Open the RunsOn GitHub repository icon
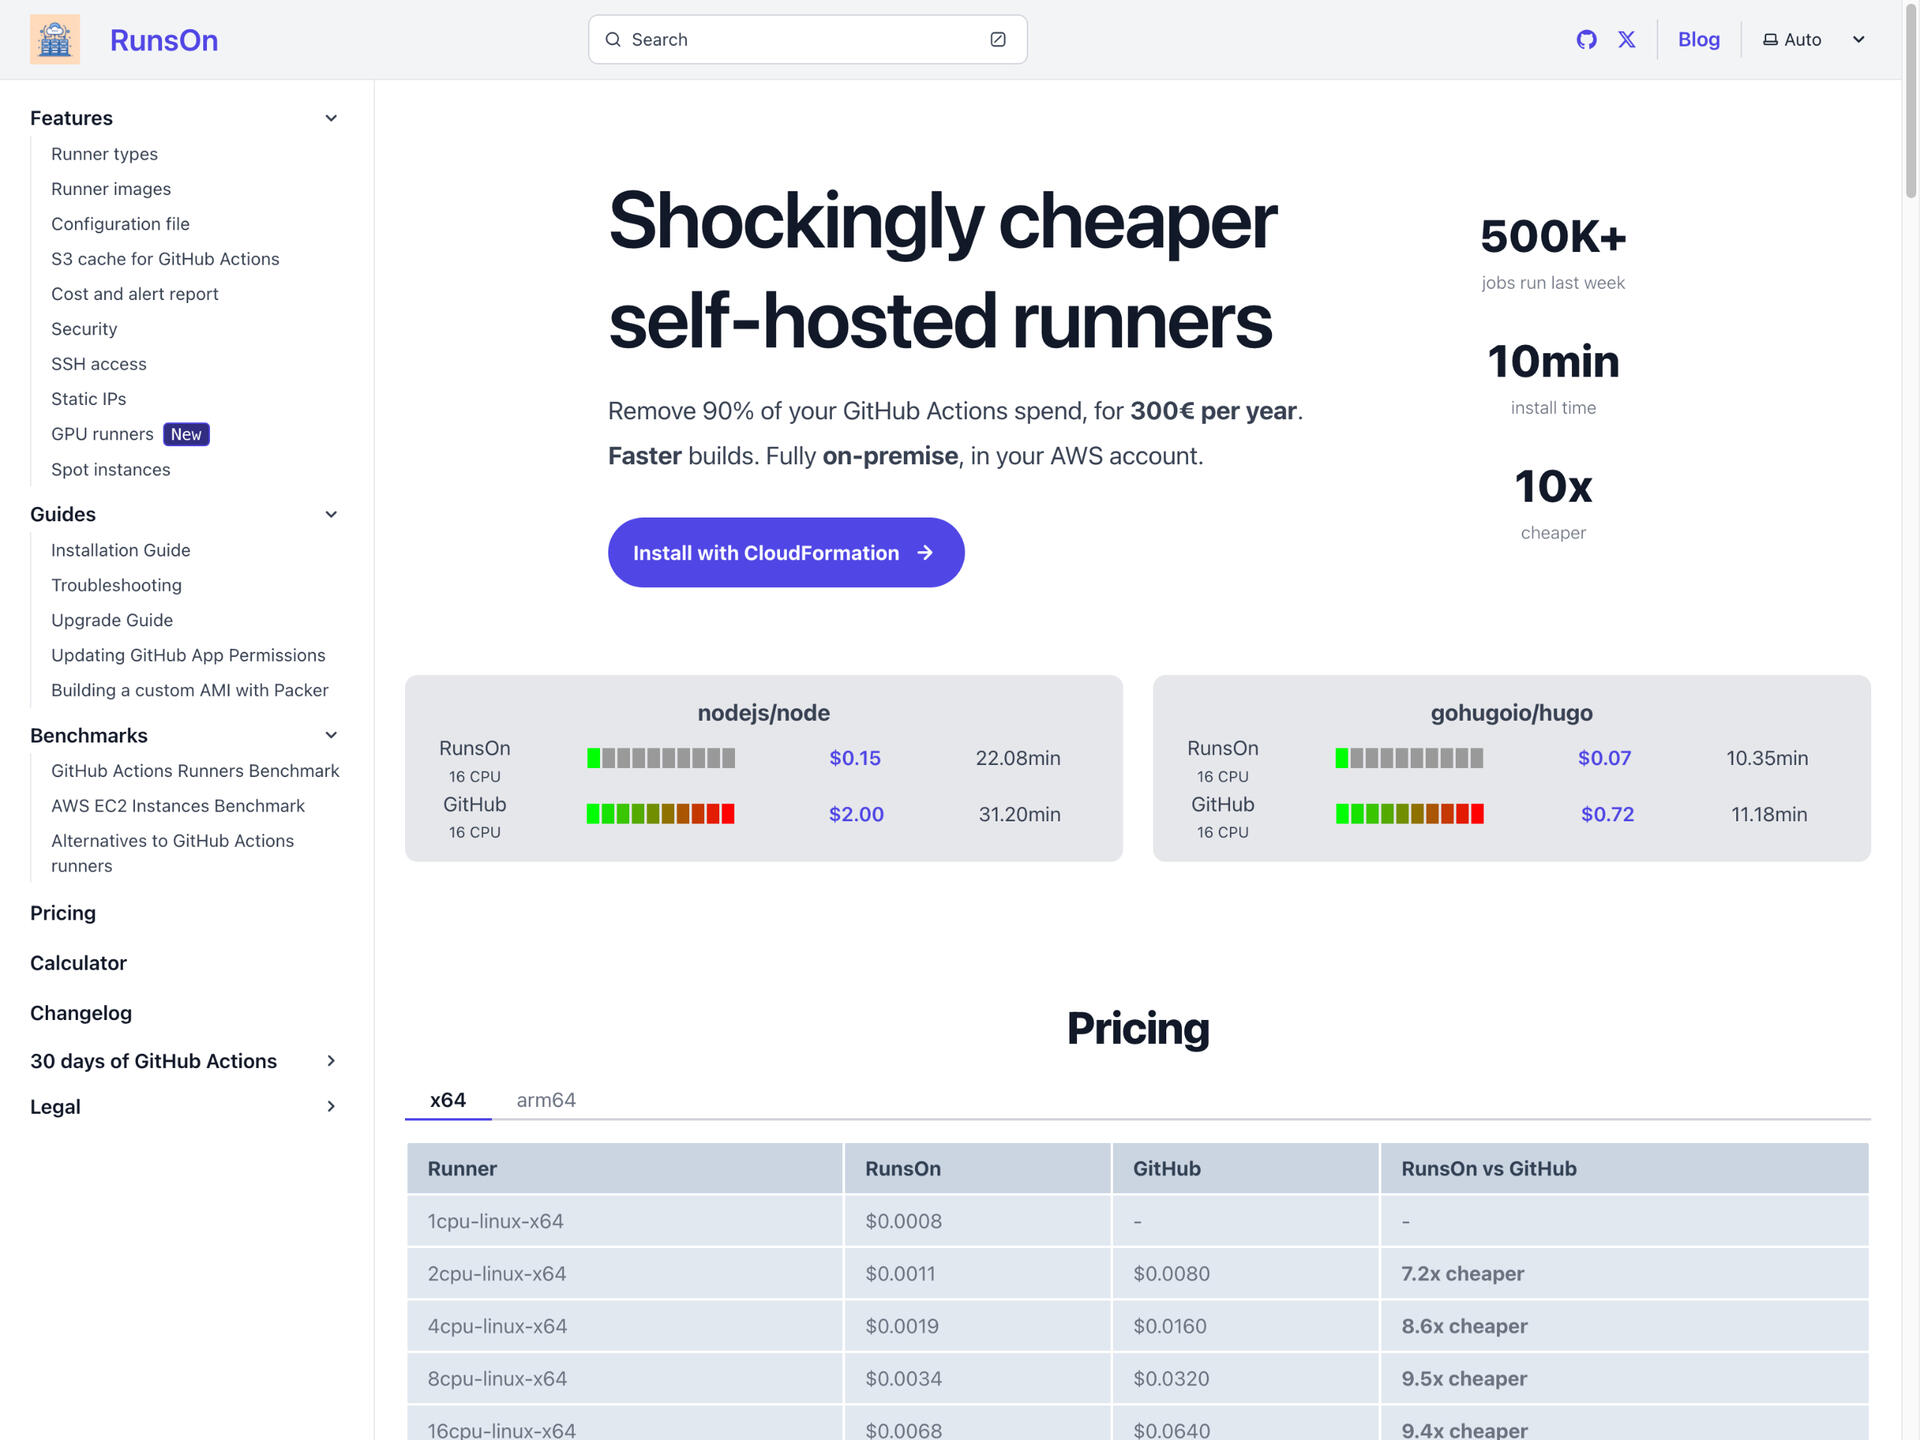Viewport: 1920px width, 1440px height. click(1589, 39)
